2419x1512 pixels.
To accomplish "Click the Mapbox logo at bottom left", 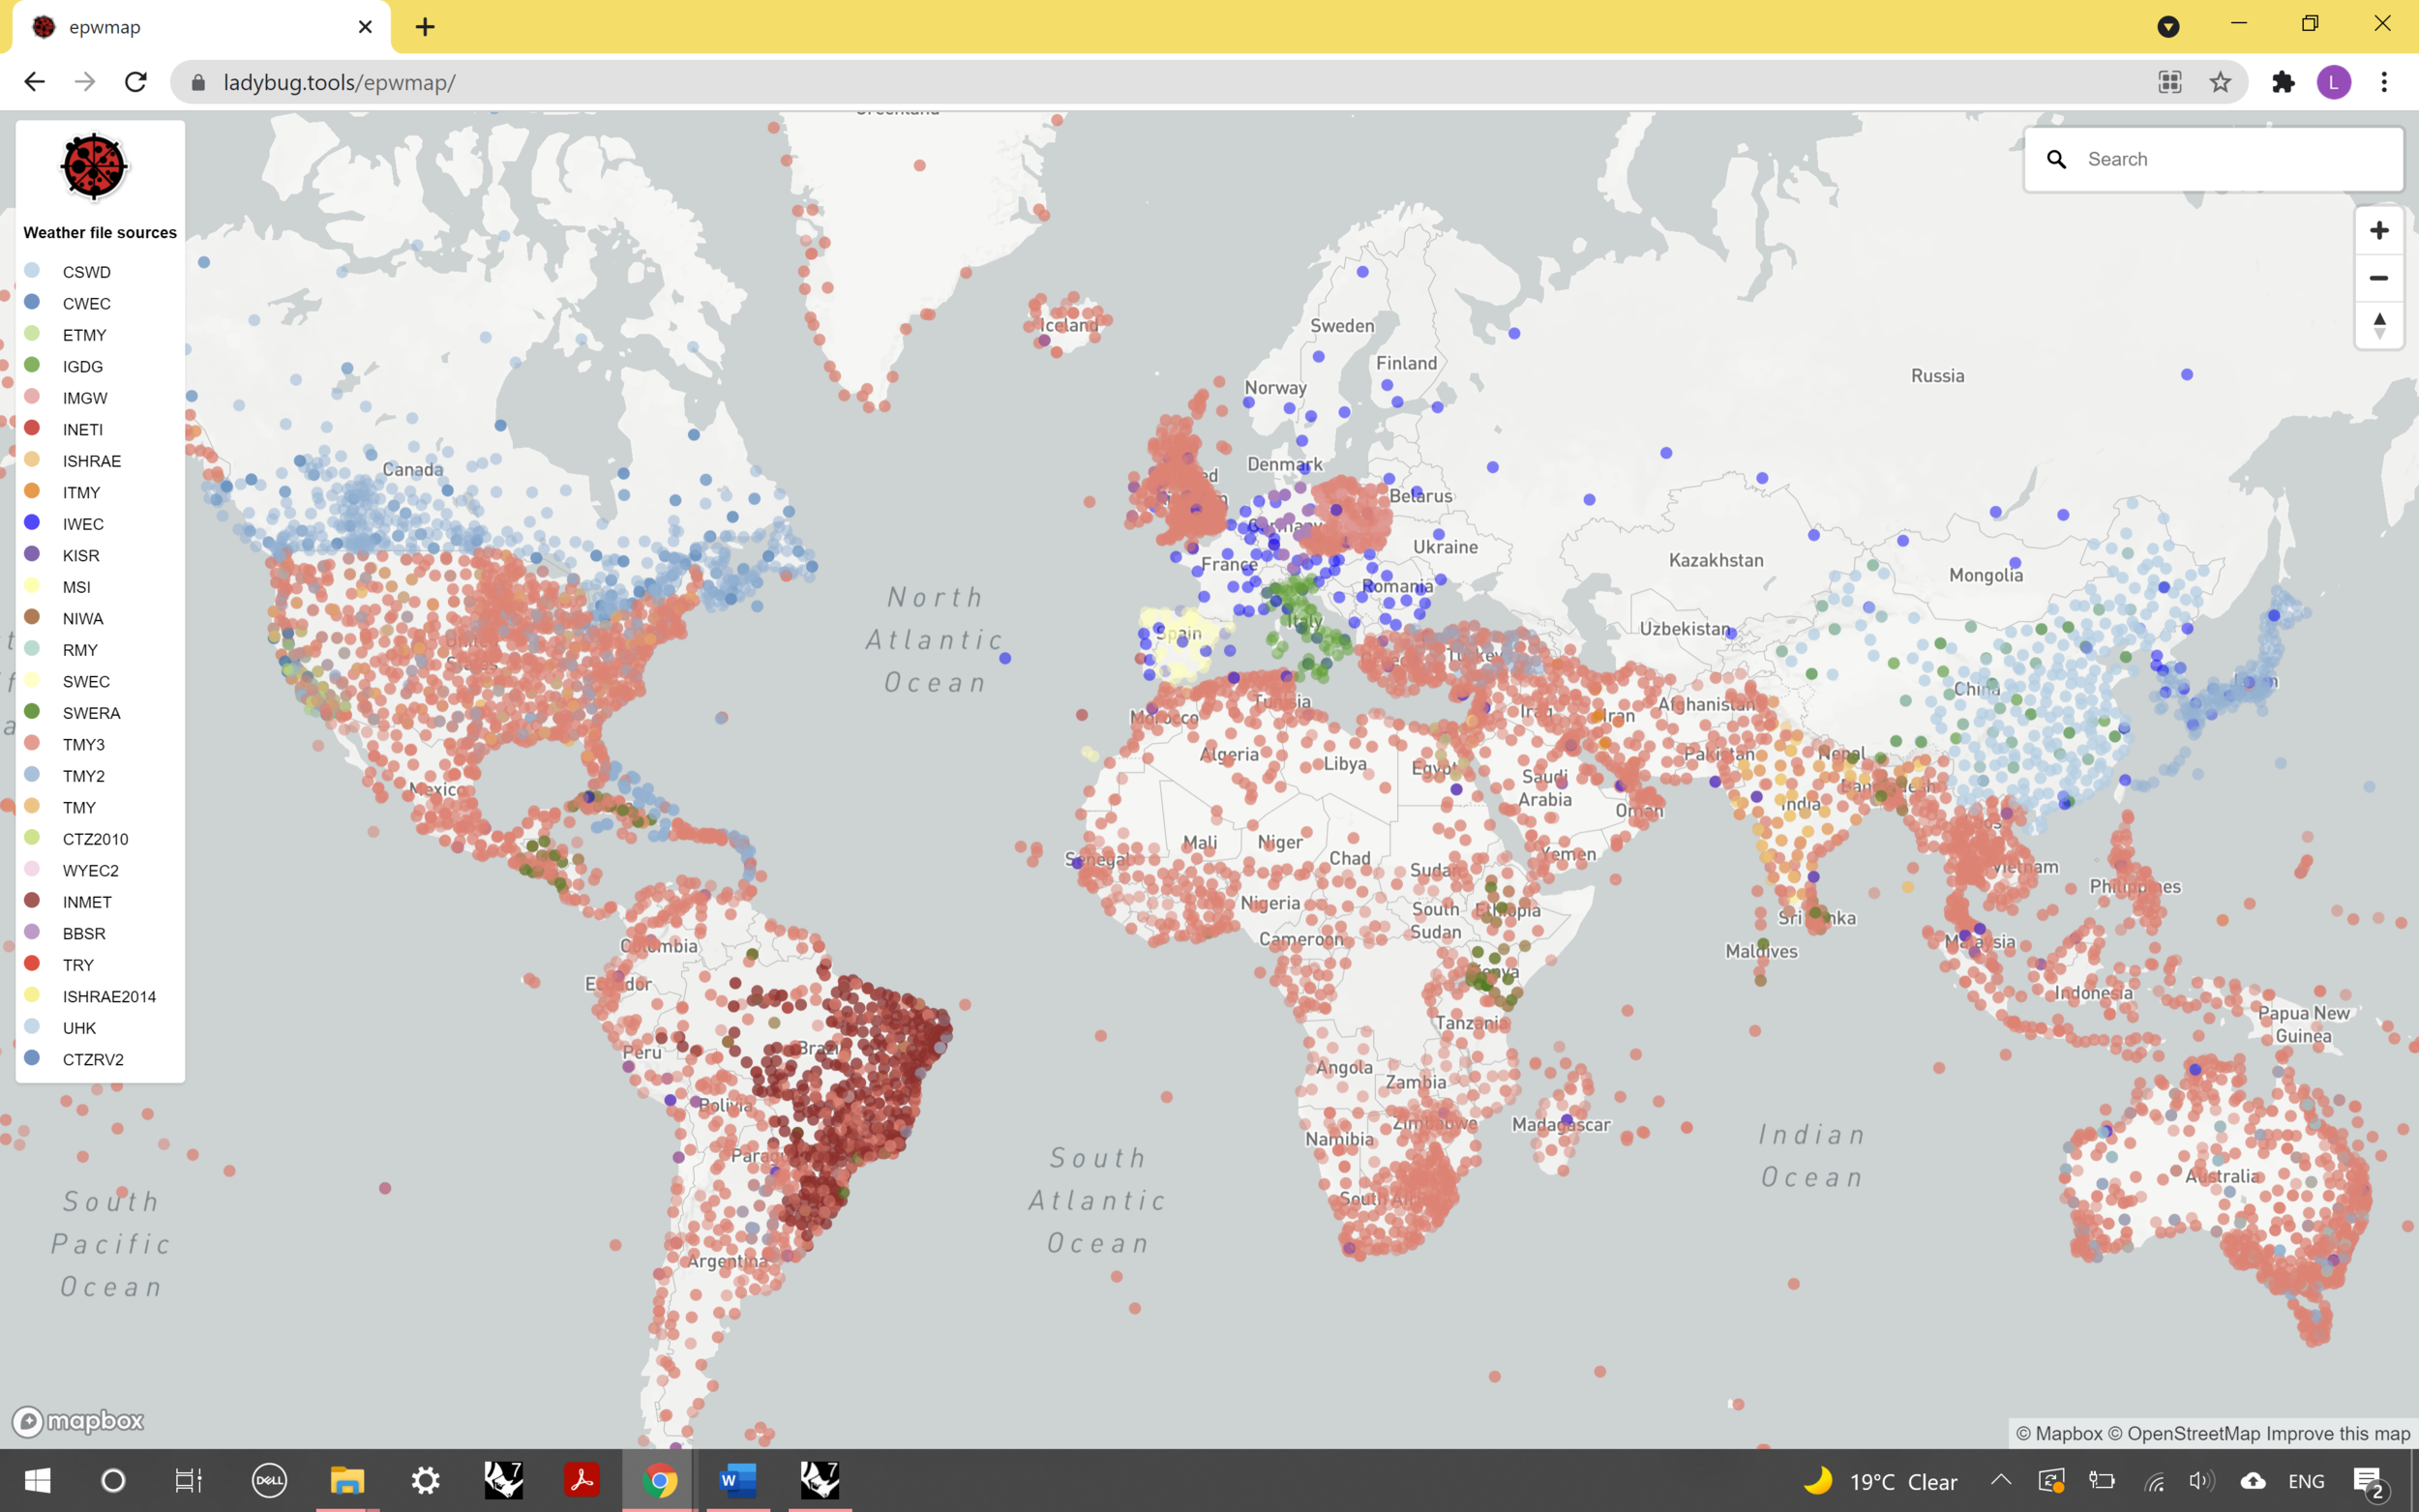I will coord(78,1420).
